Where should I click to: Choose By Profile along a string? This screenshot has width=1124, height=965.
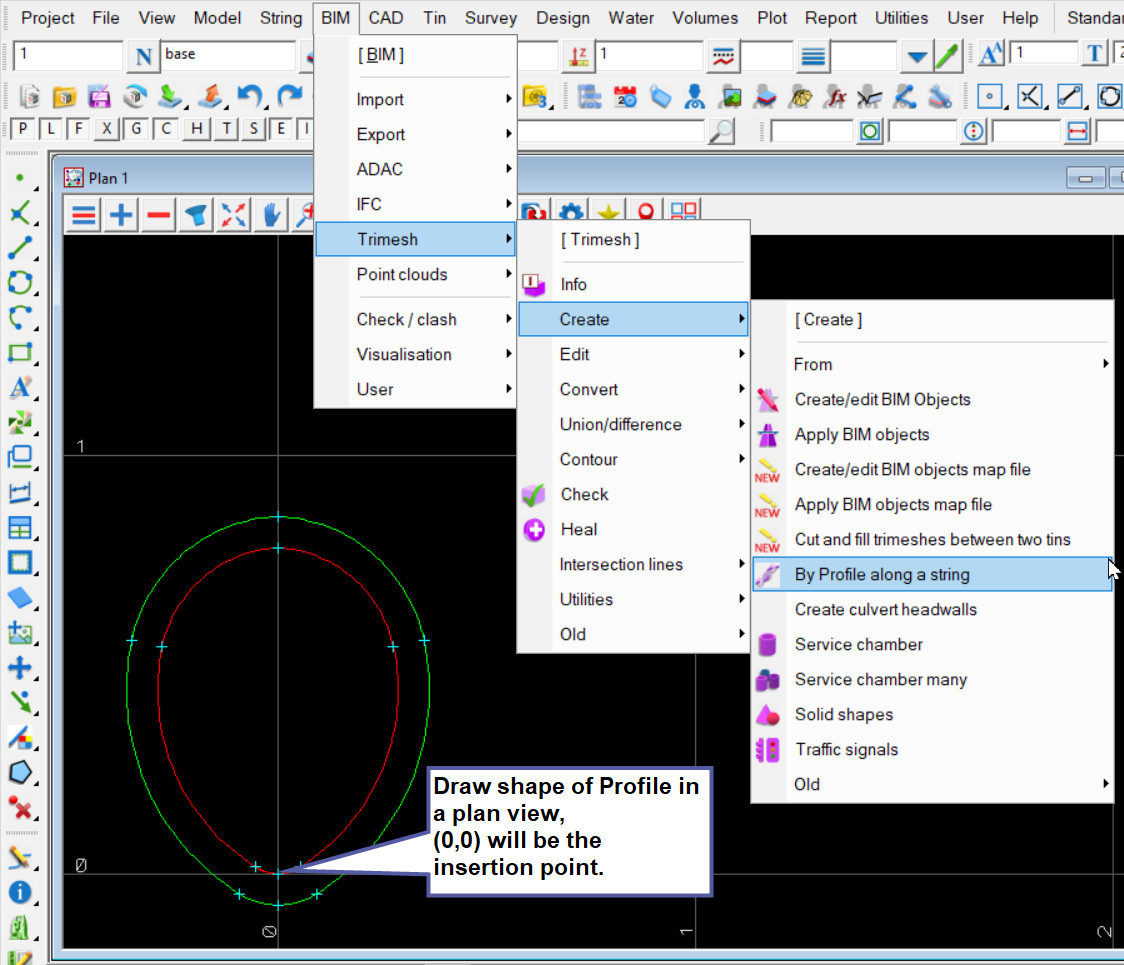pyautogui.click(x=881, y=574)
